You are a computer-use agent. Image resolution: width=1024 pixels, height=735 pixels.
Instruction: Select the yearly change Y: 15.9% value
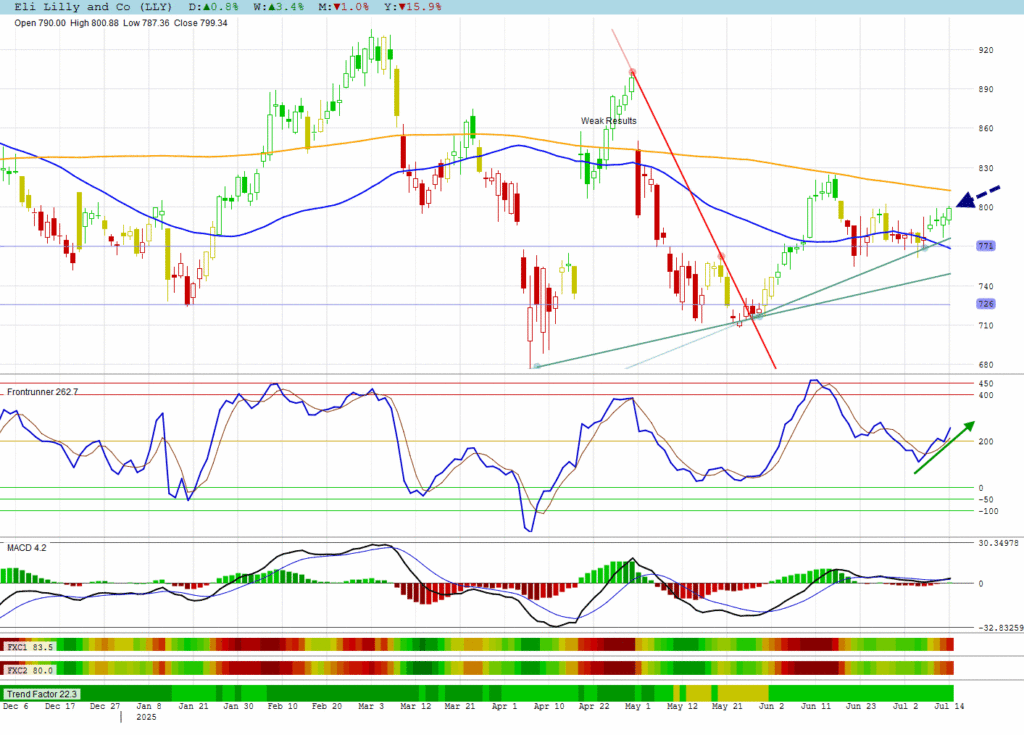(x=413, y=7)
